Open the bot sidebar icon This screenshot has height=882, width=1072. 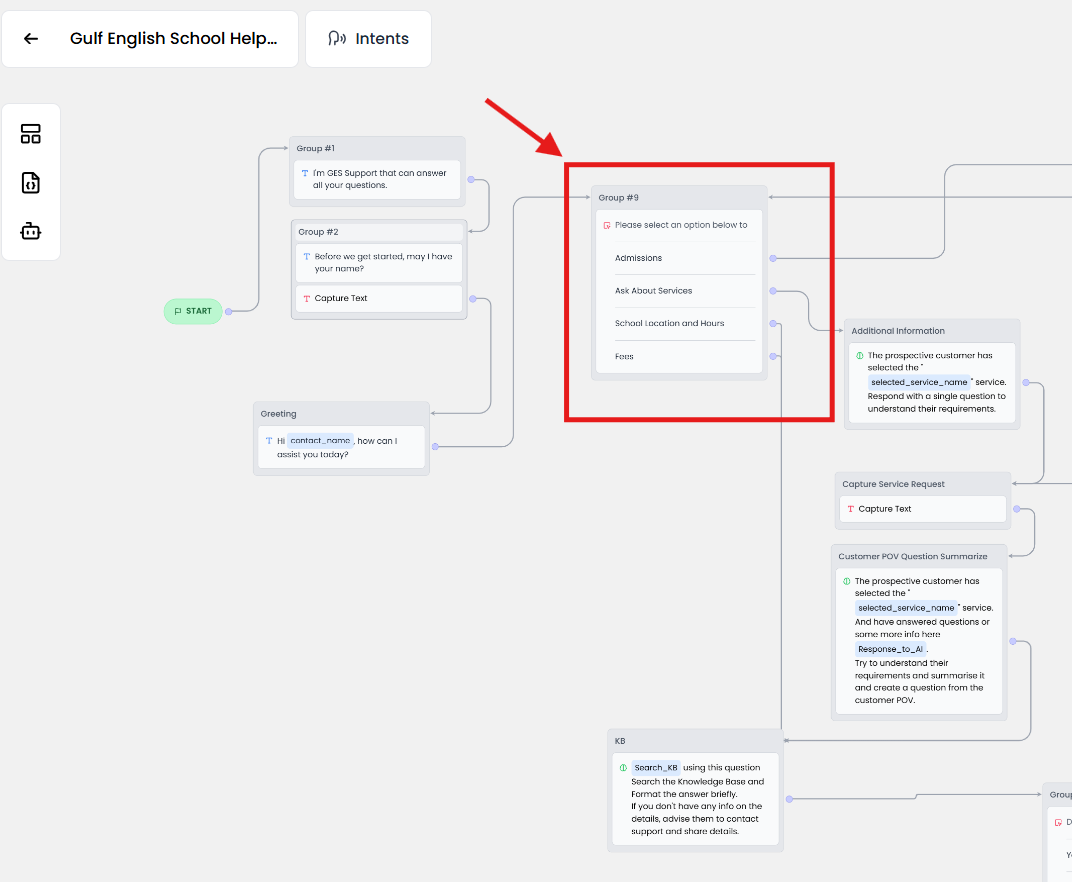click(x=31, y=232)
